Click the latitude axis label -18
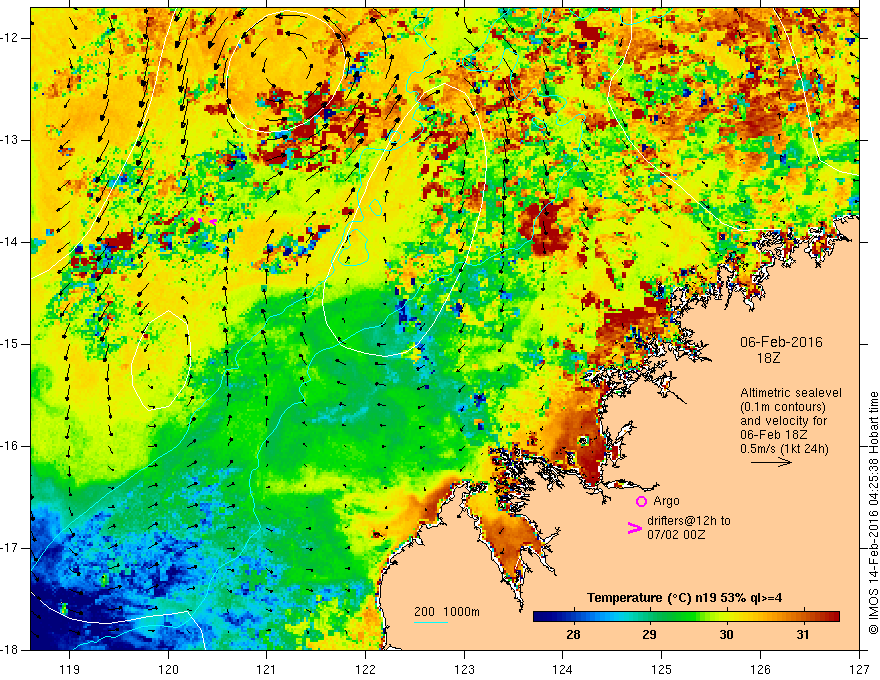Viewport: 880px width, 680px height. [x=11, y=650]
